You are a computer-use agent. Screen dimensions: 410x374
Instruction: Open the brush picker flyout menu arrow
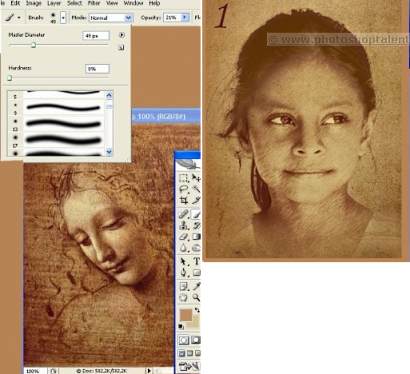point(121,35)
